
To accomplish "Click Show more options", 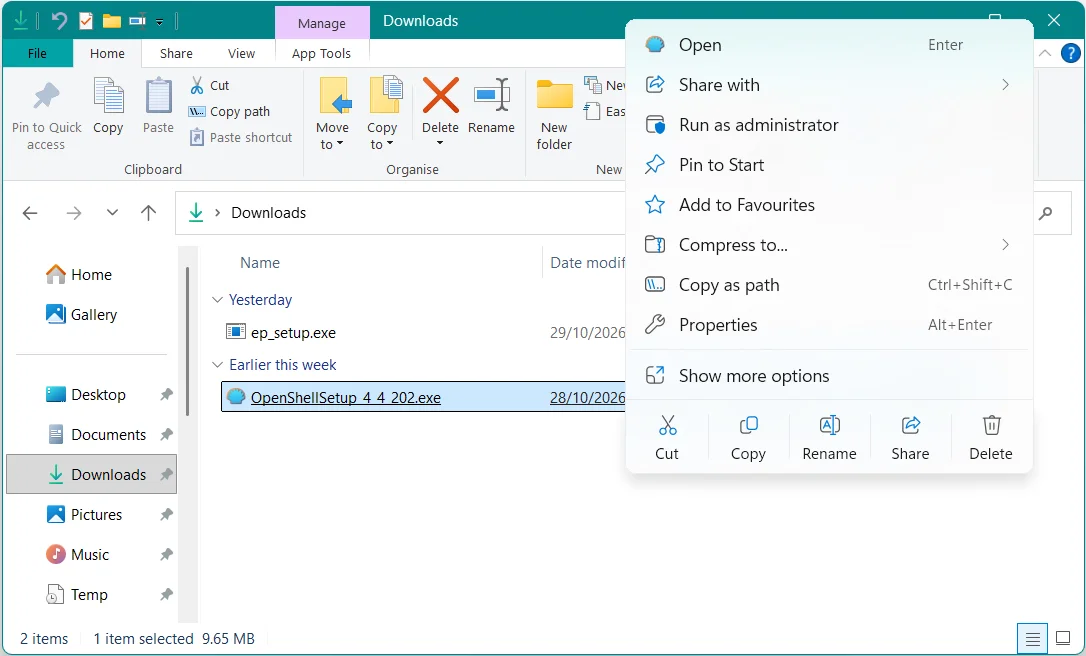I will pos(829,376).
